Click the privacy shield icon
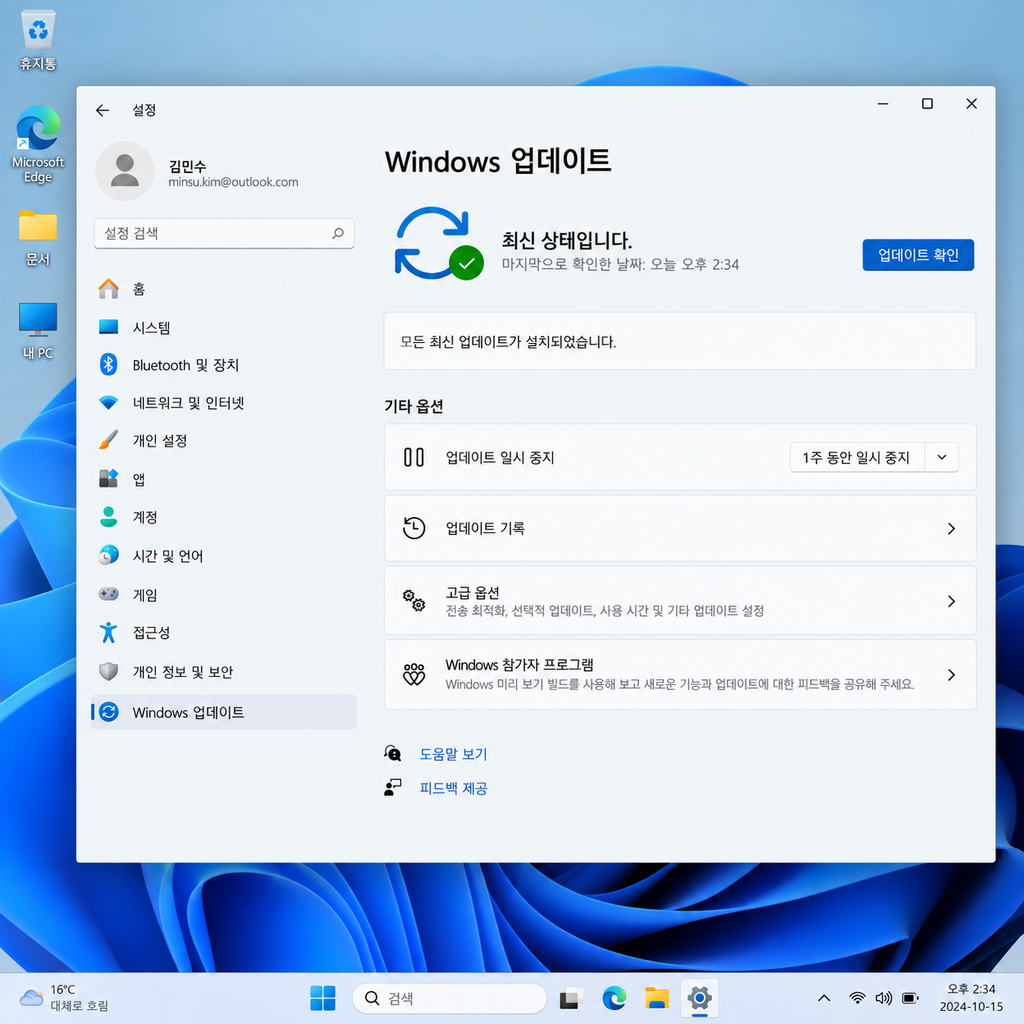Image resolution: width=1024 pixels, height=1024 pixels. click(x=108, y=671)
